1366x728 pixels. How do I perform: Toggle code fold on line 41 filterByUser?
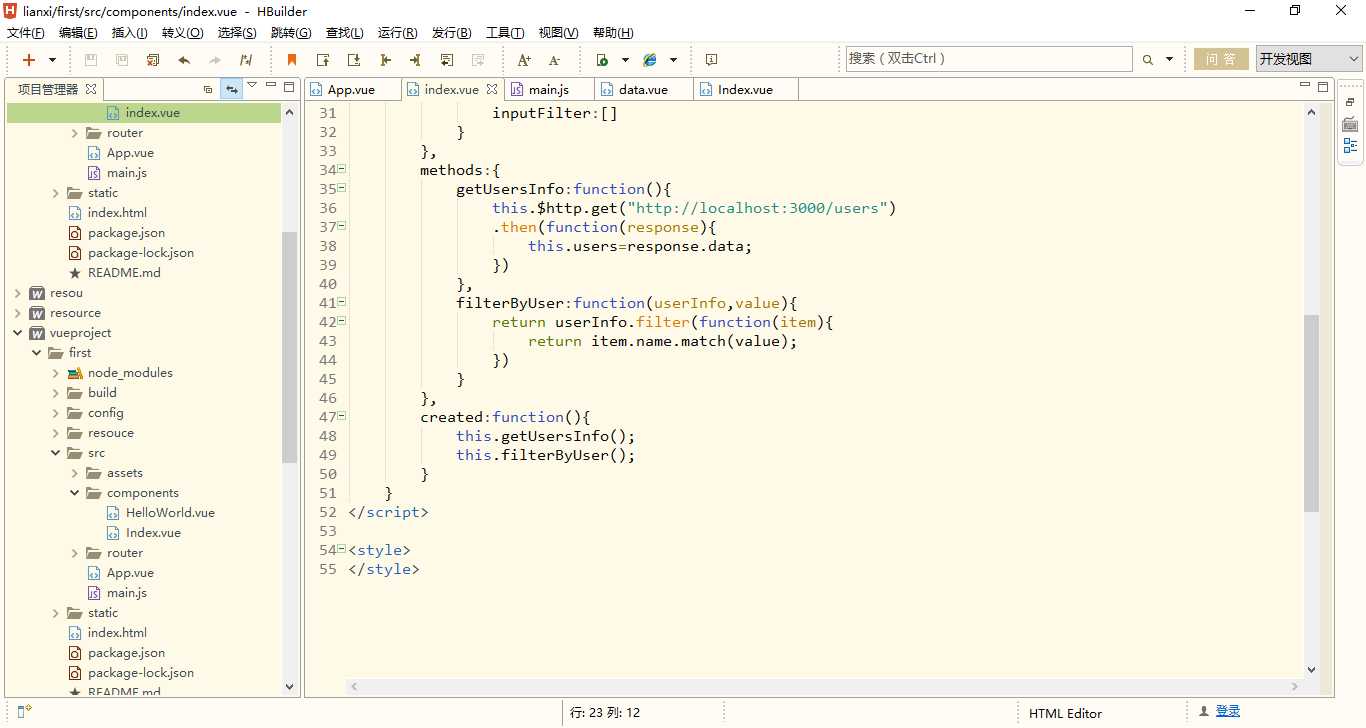pyautogui.click(x=342, y=302)
